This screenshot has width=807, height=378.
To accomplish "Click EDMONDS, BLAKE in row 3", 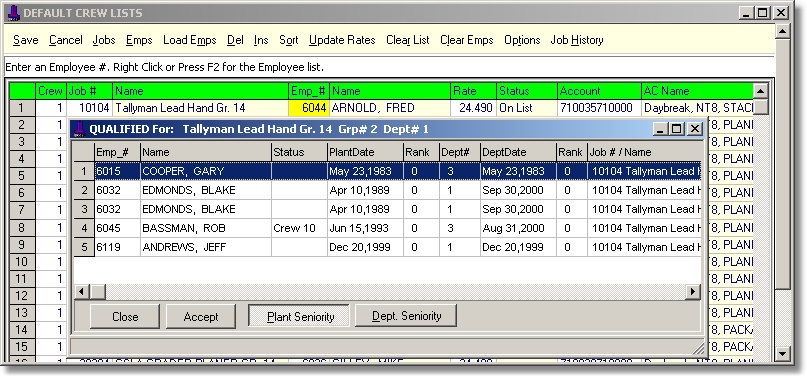I will coord(206,209).
